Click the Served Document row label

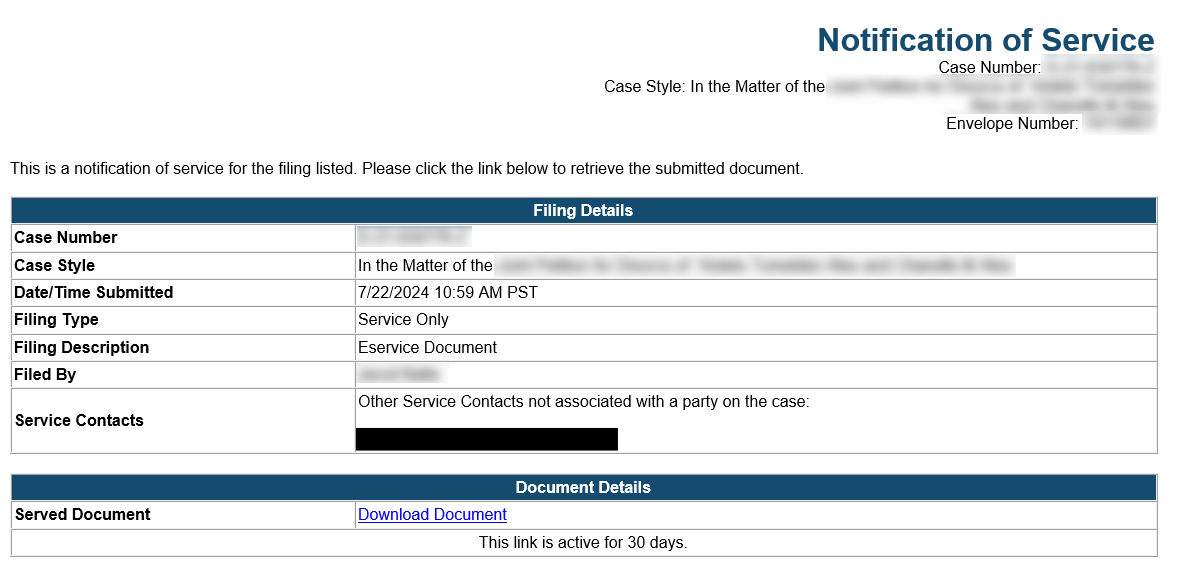point(83,515)
